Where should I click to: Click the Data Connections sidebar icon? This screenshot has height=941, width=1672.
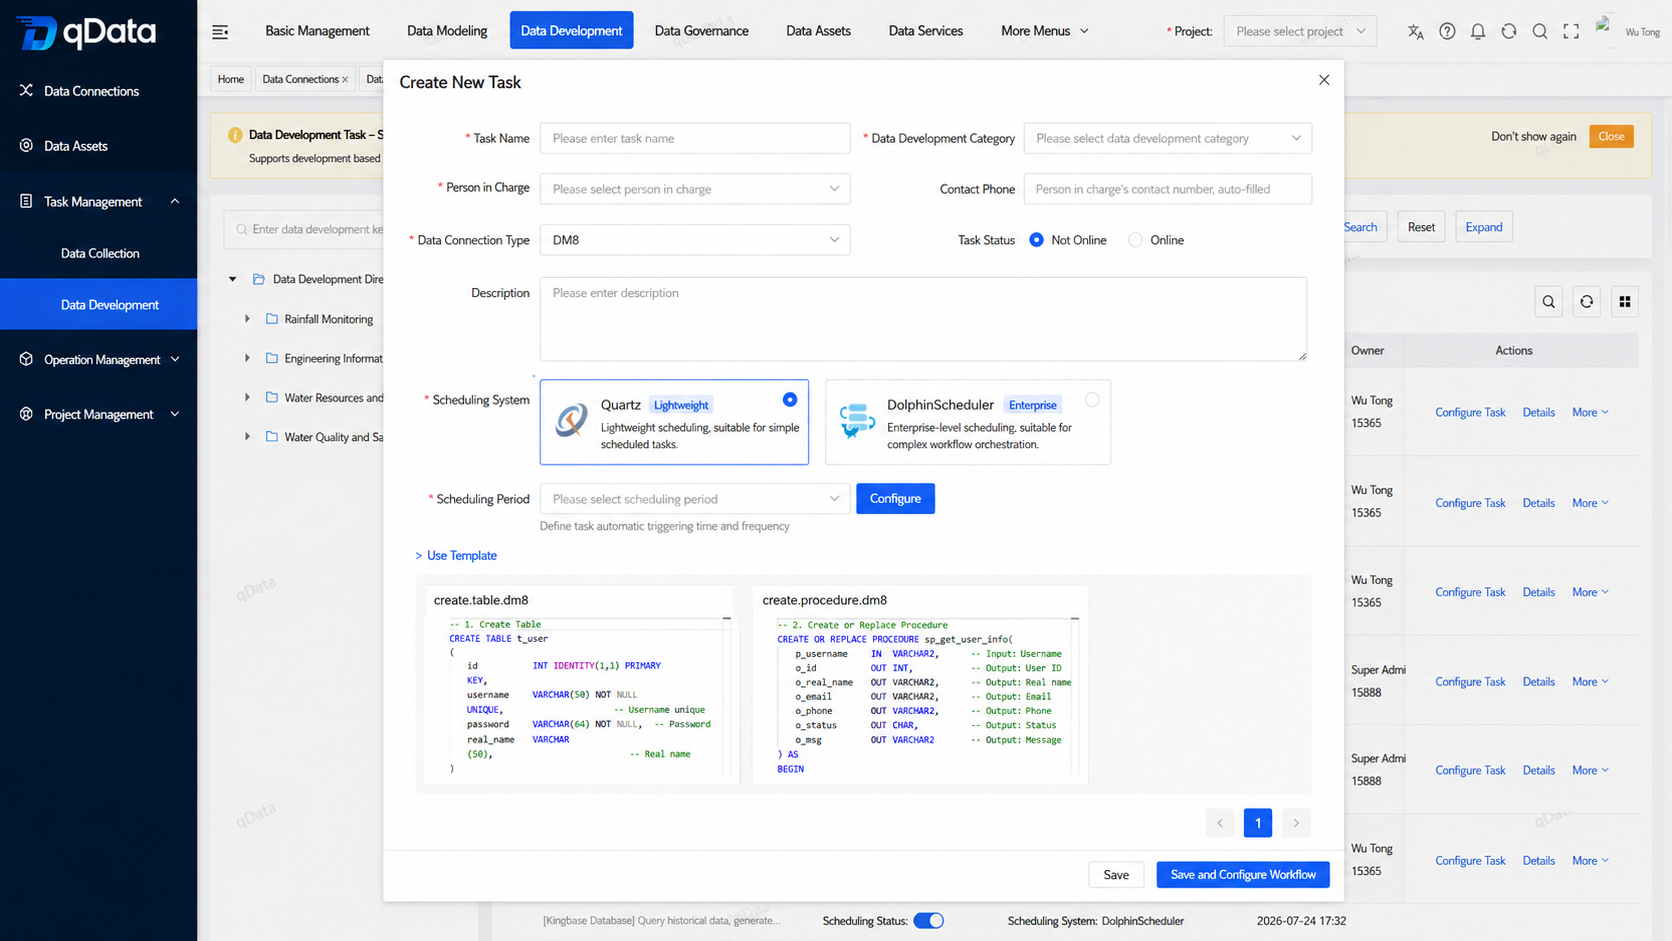(x=26, y=90)
